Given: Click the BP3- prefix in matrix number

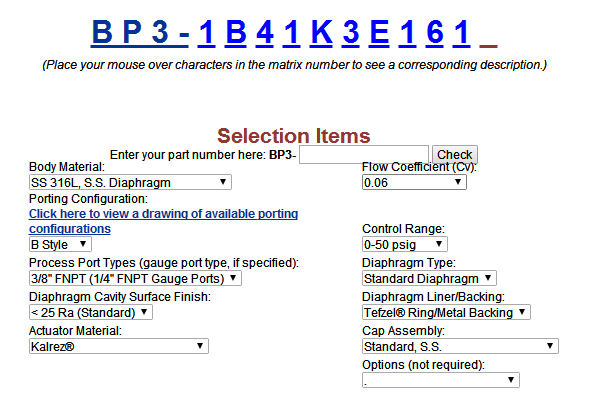Looking at the screenshot, I should [x=140, y=32].
